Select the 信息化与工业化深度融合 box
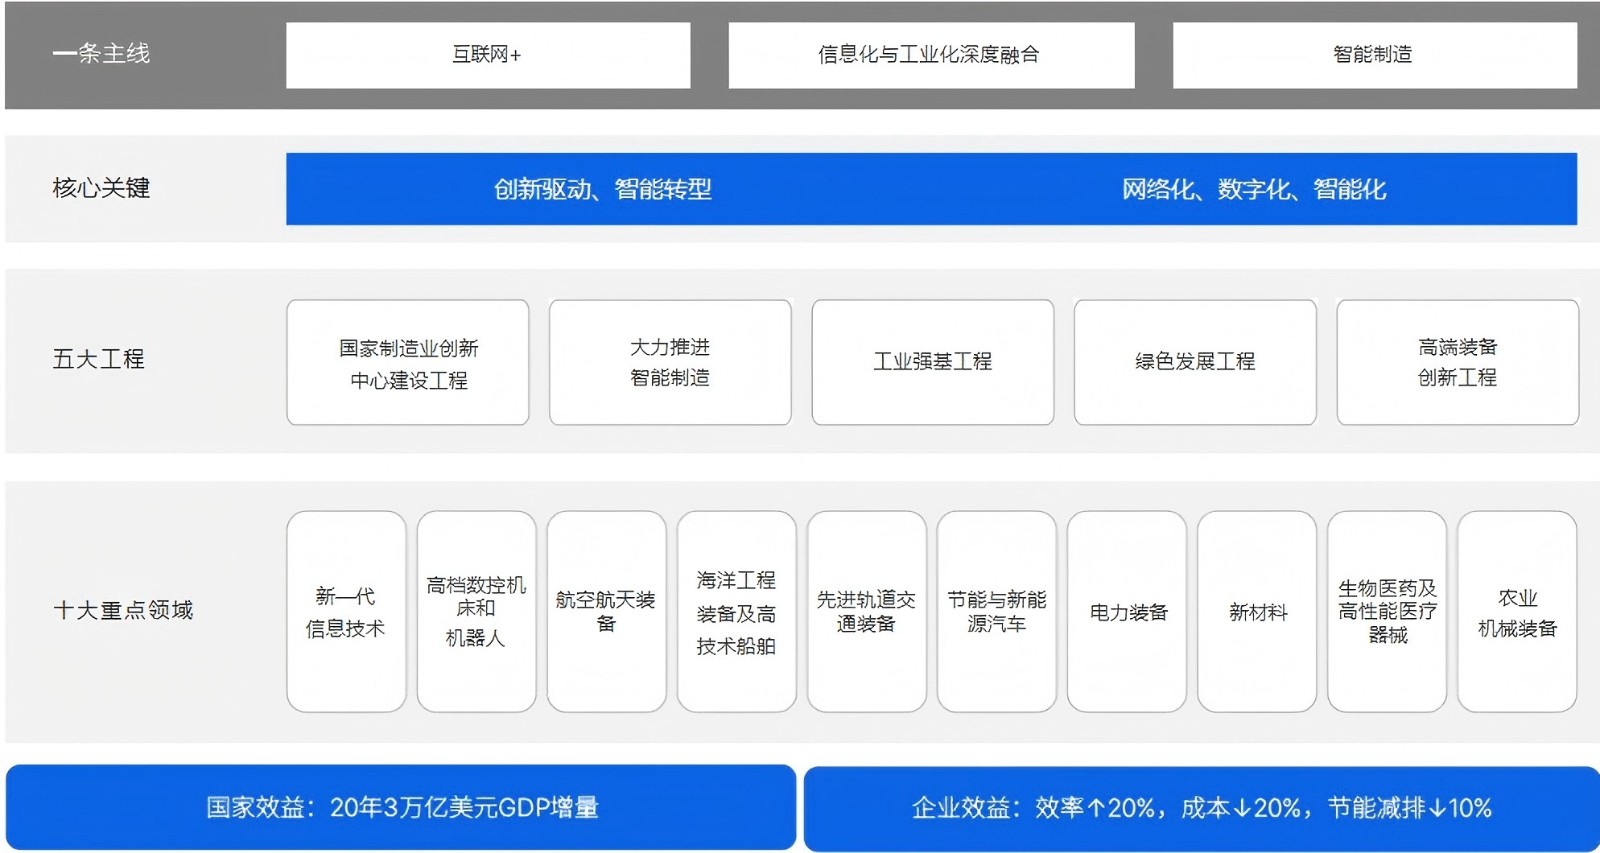 [x=930, y=55]
